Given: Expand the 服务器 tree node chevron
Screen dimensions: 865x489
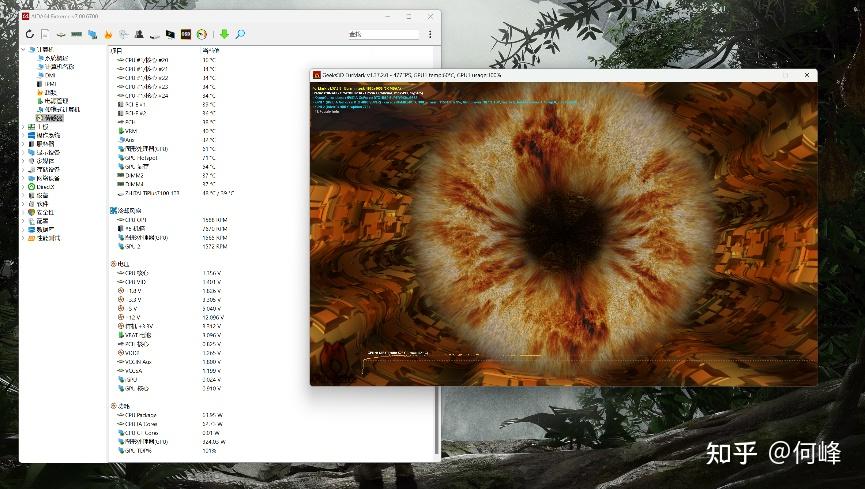Looking at the screenshot, I should [23, 143].
